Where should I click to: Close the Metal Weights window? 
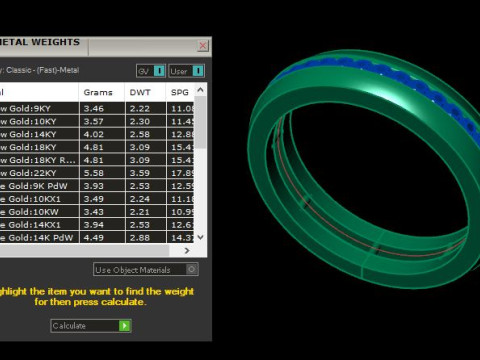(x=203, y=46)
